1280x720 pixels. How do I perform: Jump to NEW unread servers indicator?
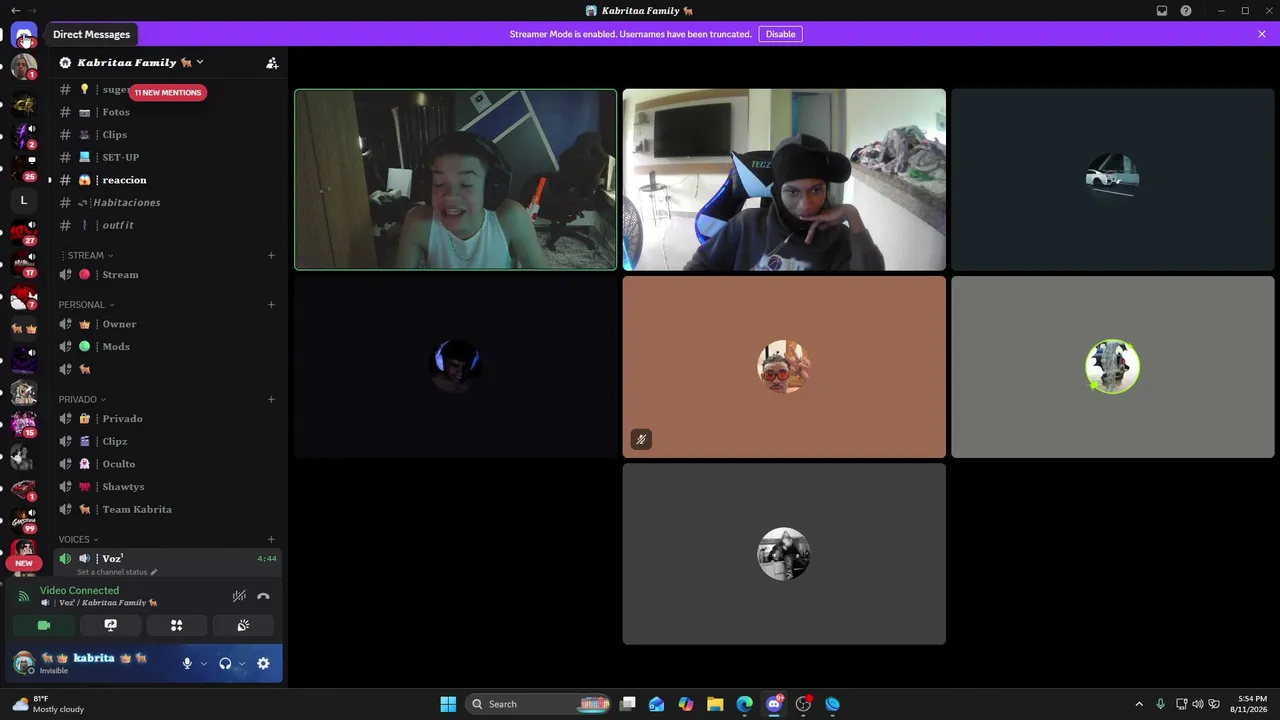click(24, 563)
